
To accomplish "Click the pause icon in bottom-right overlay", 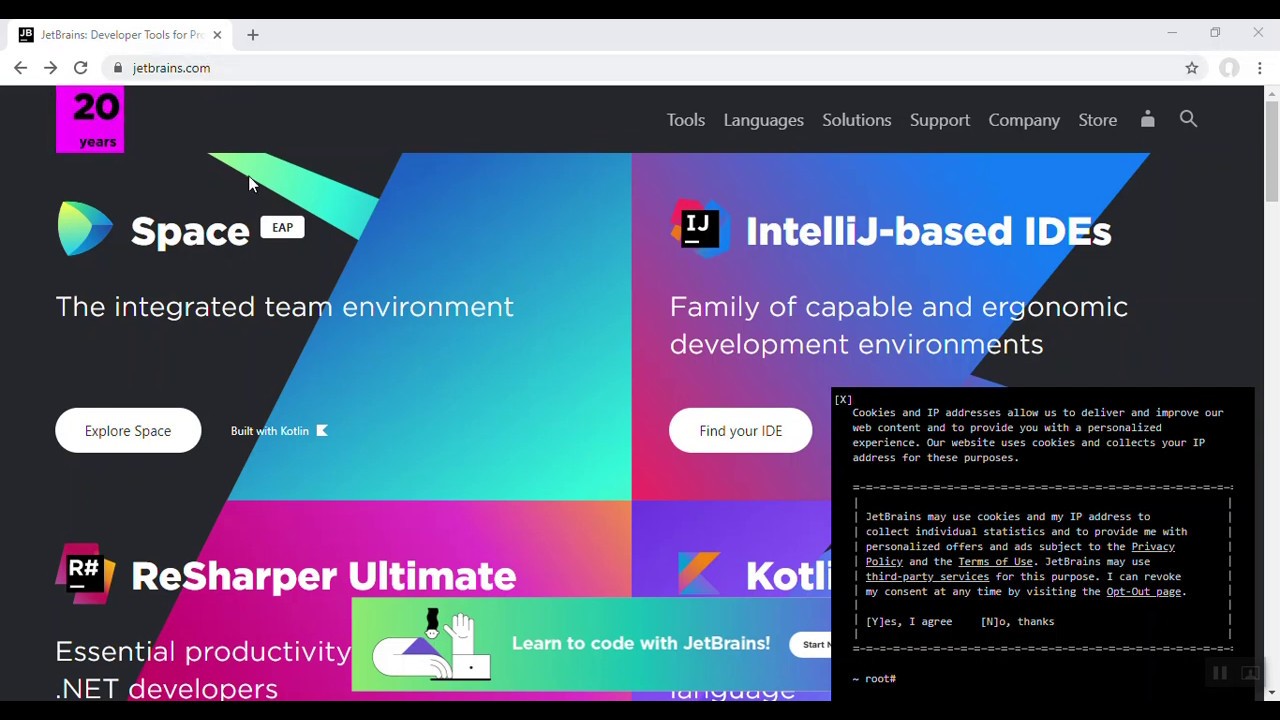I will [x=1220, y=673].
